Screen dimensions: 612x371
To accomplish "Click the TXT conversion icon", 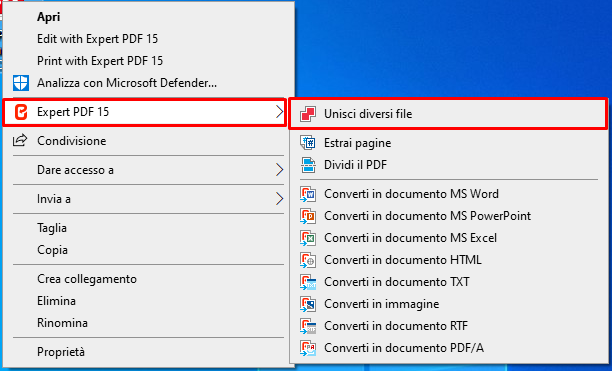I will [x=308, y=282].
